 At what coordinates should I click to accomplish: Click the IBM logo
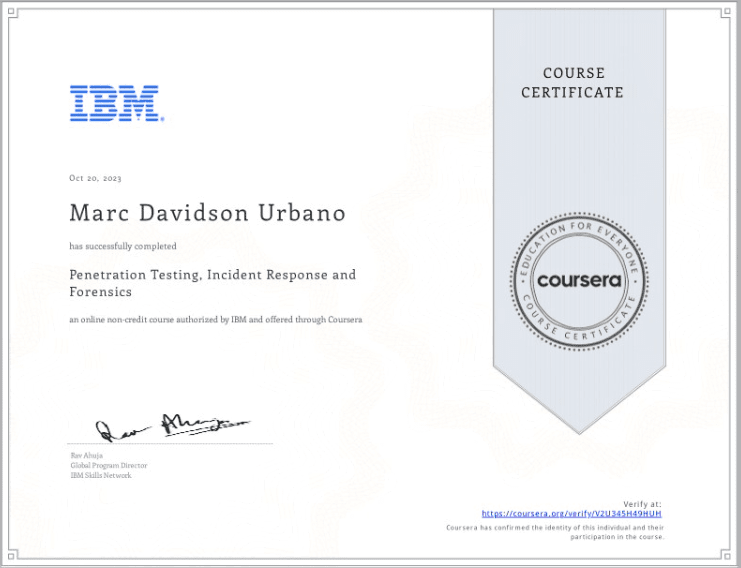click(117, 103)
